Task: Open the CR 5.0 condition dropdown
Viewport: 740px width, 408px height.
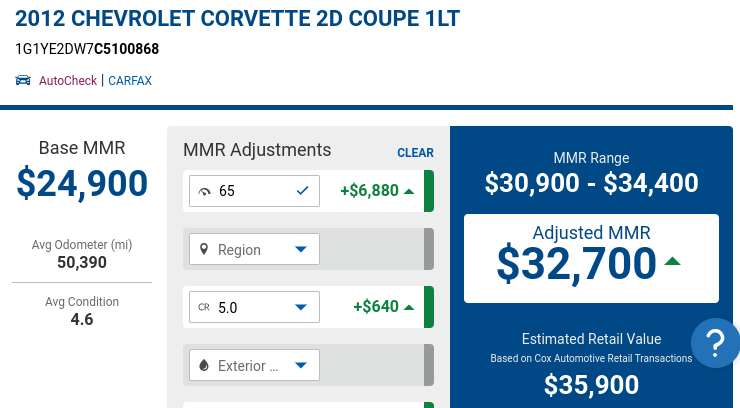Action: point(254,307)
